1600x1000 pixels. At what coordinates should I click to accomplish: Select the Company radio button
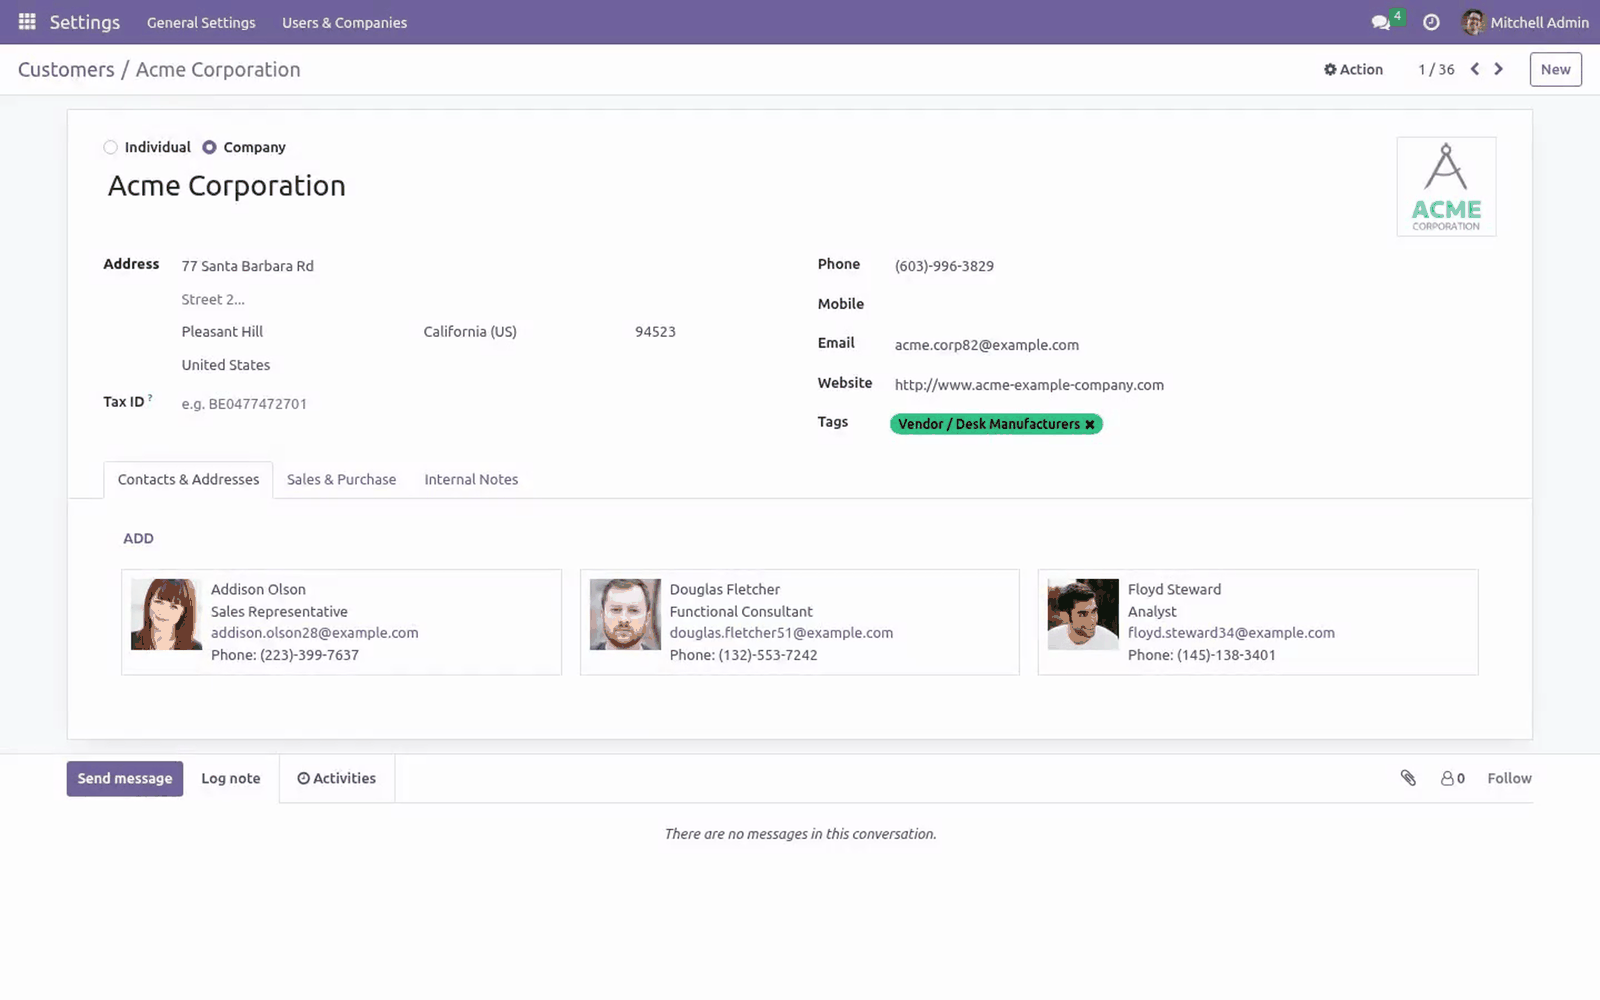point(209,147)
